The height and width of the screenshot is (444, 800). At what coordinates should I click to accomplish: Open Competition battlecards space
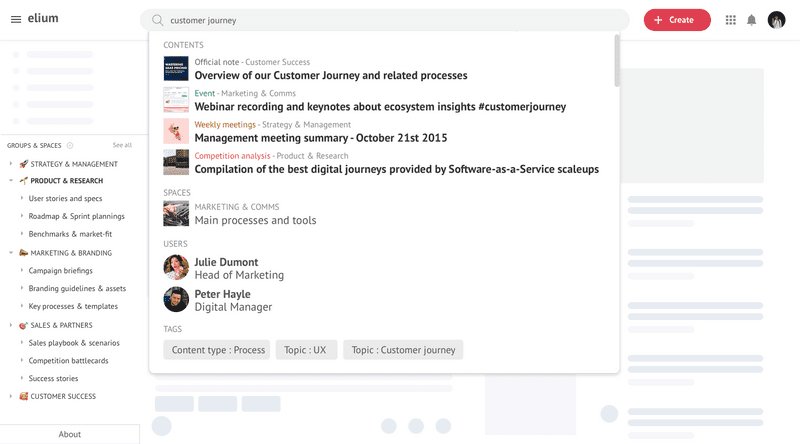68,360
